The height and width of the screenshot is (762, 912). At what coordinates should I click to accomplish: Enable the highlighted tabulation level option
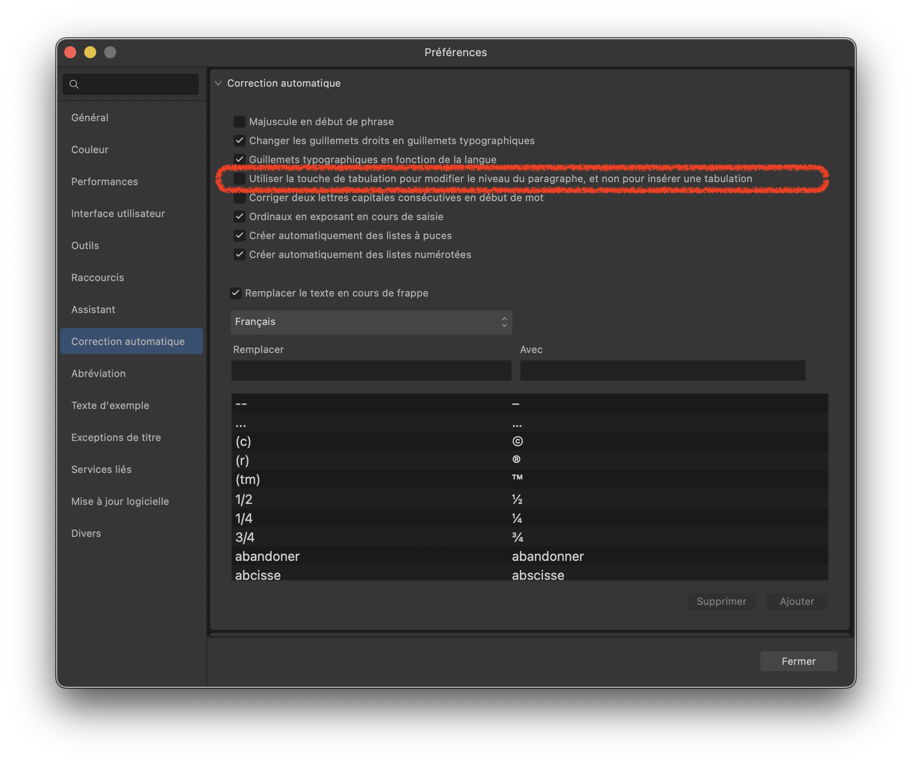click(242, 178)
